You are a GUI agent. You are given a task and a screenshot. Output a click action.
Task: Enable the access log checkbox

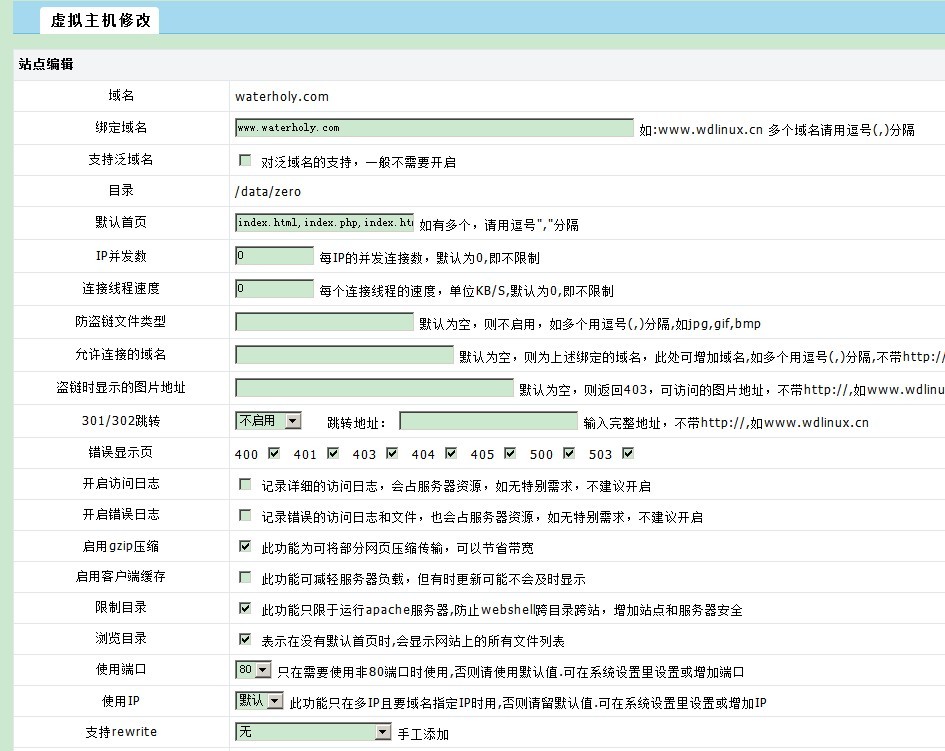point(245,485)
